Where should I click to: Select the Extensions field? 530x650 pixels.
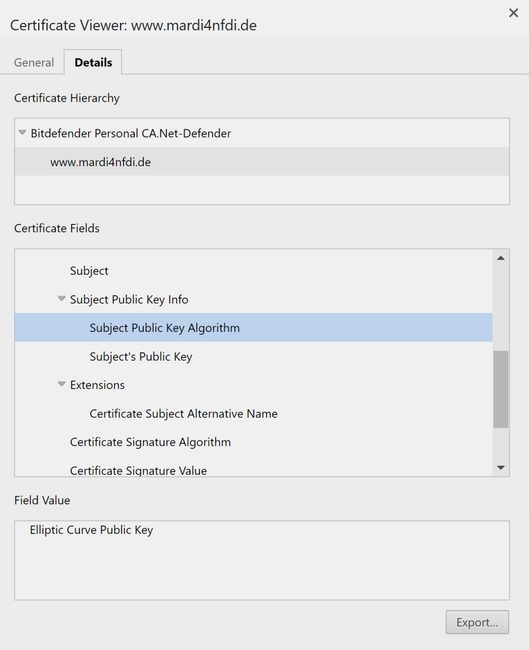[97, 385]
